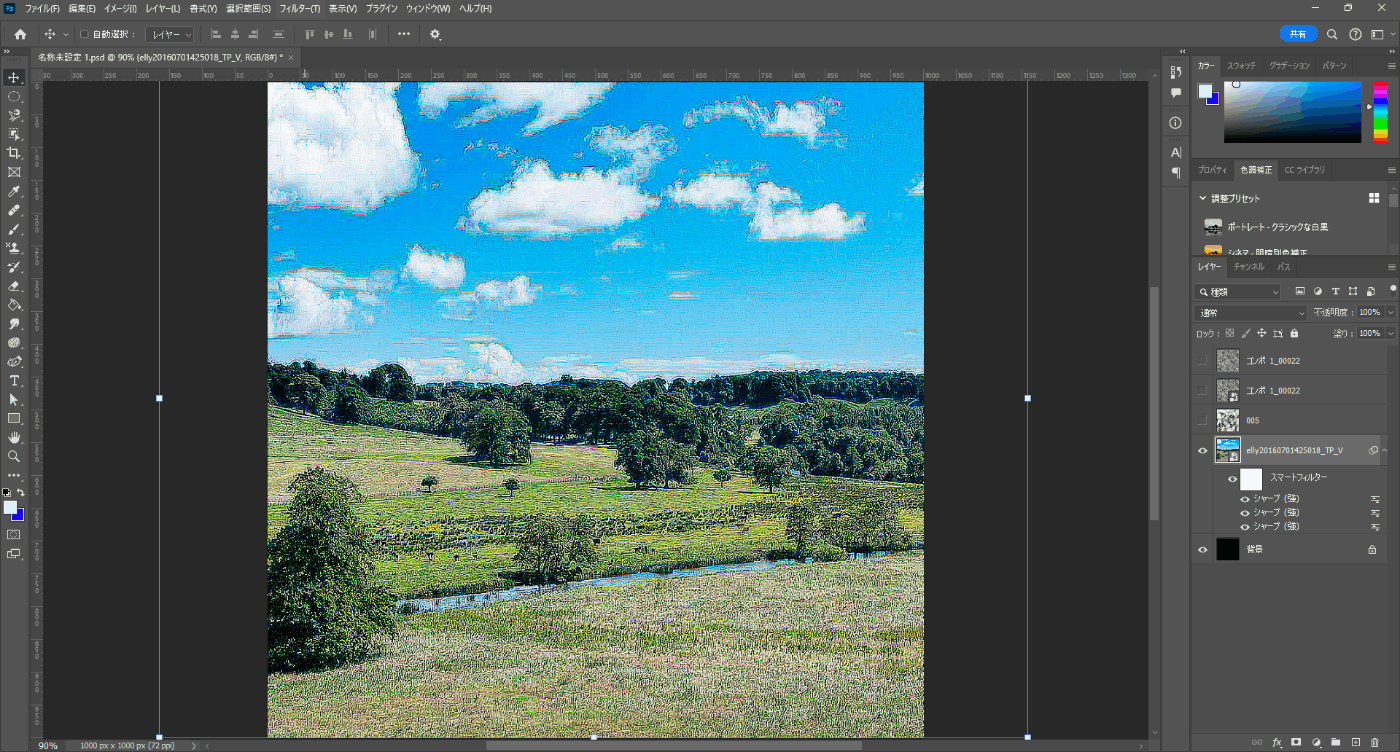Switch to the チャンネル tab

(1248, 267)
